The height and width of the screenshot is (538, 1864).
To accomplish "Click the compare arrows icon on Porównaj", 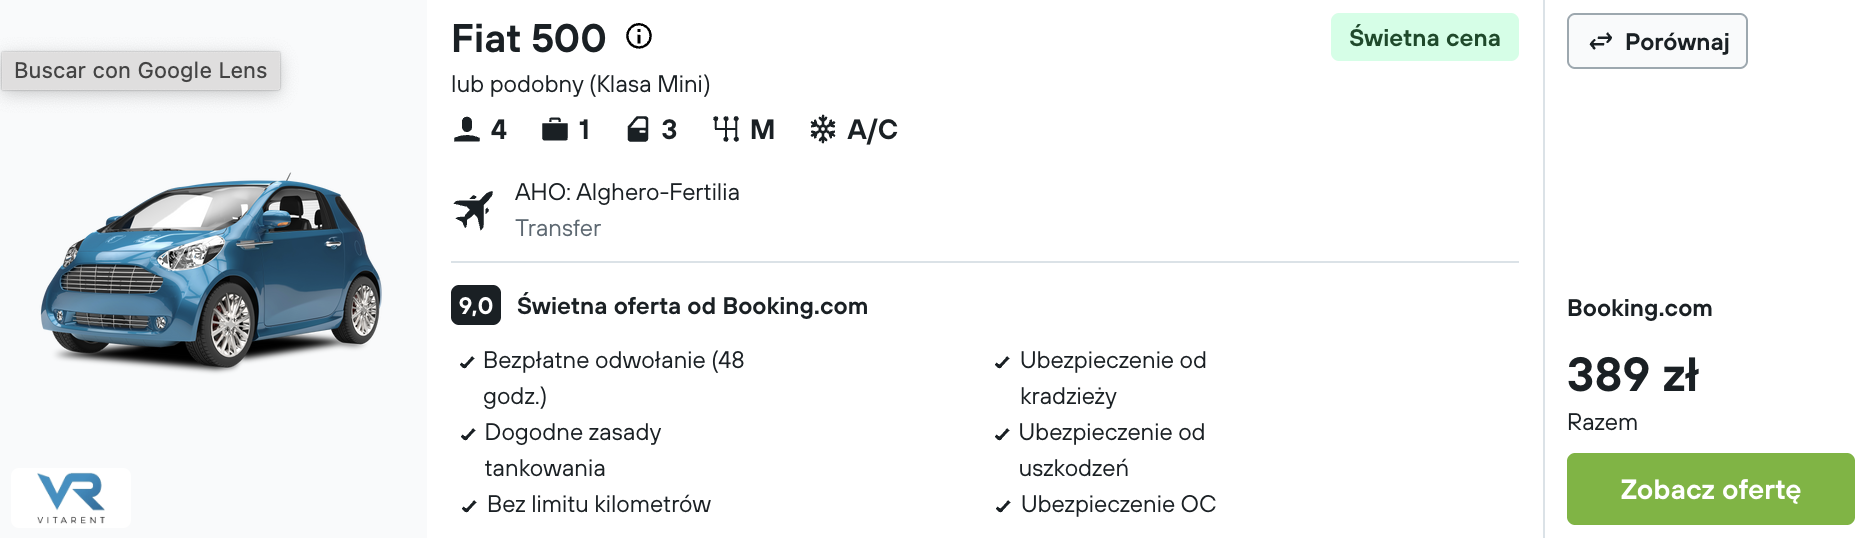I will [x=1601, y=41].
